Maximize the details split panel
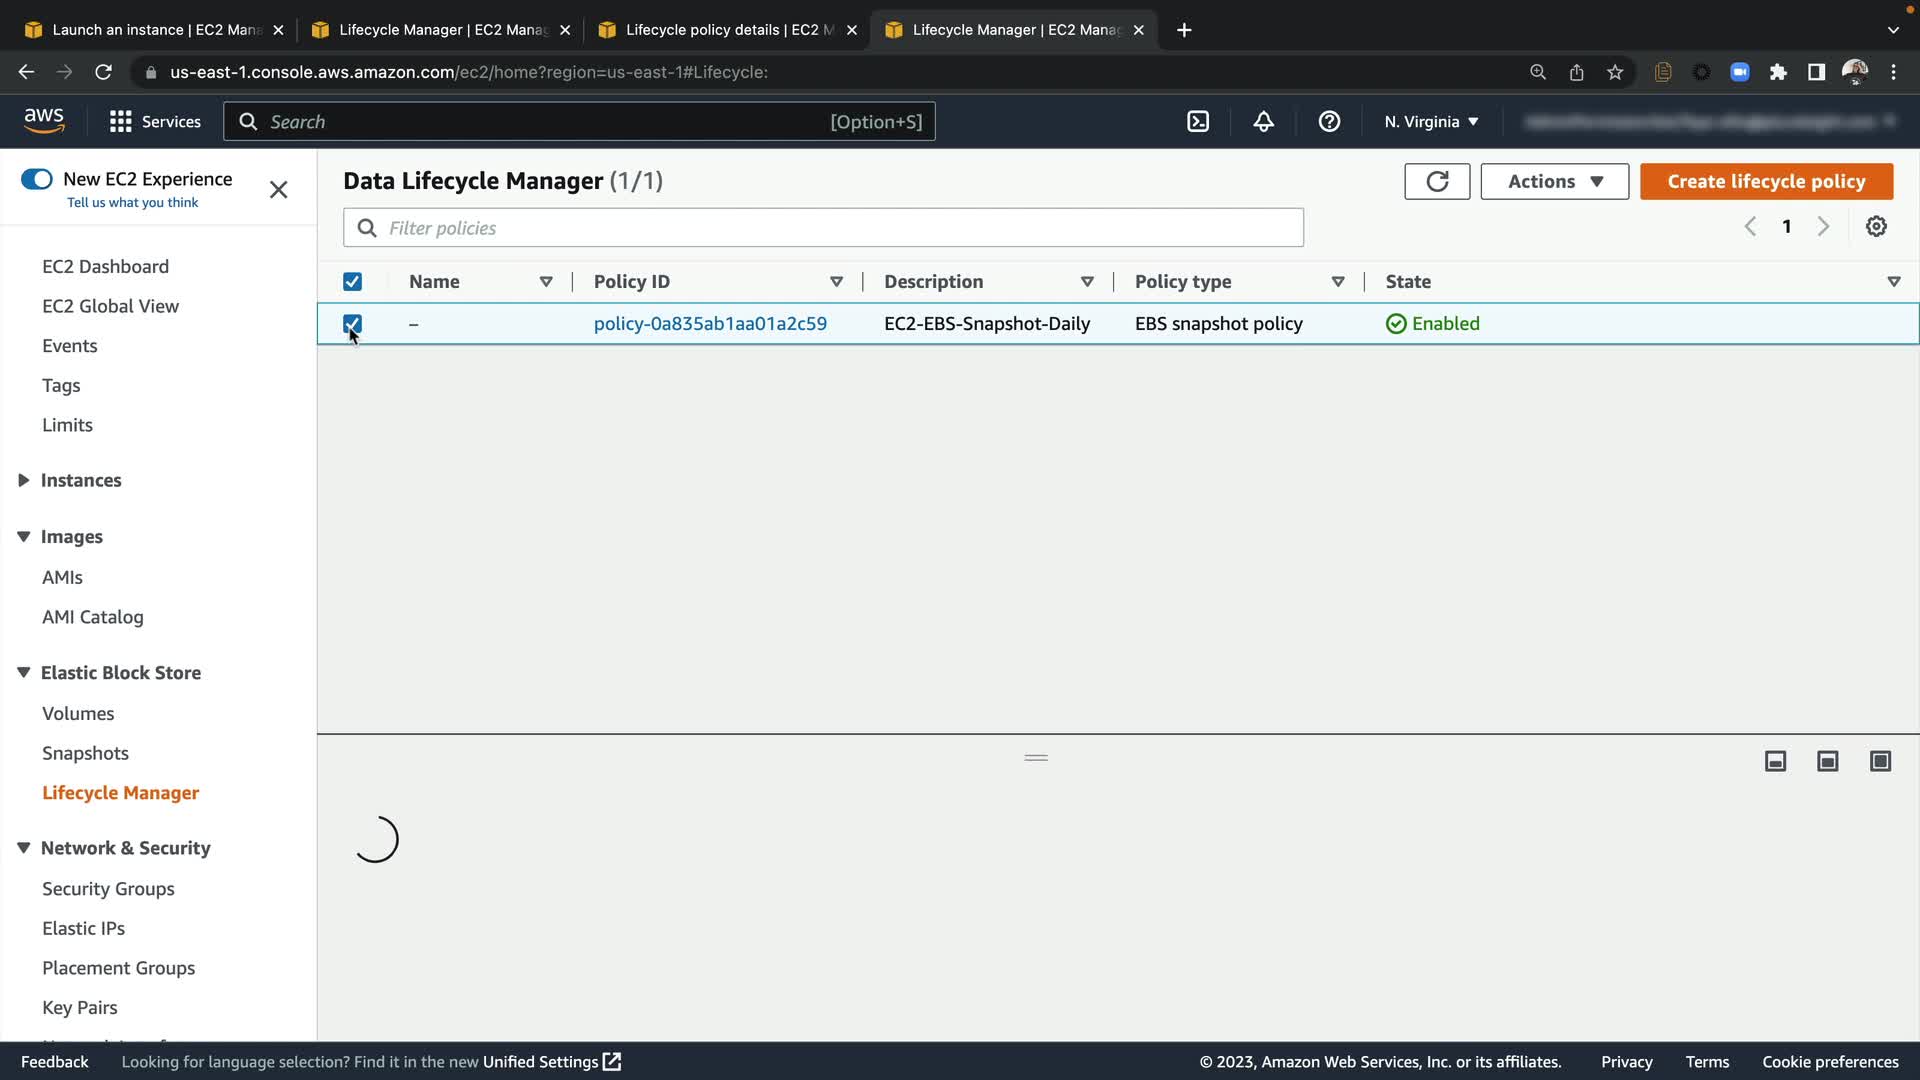This screenshot has width=1920, height=1080. pos(1880,762)
